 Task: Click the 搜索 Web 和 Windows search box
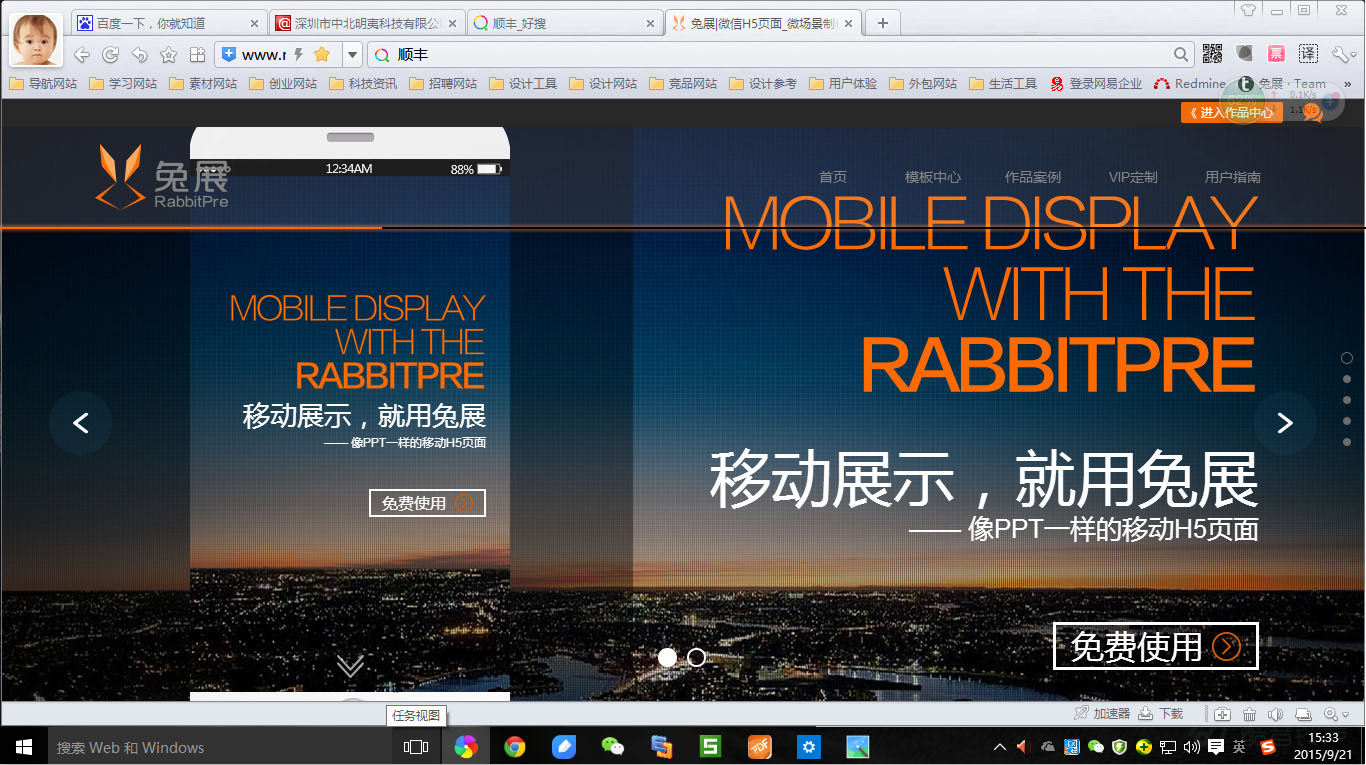coord(217,747)
